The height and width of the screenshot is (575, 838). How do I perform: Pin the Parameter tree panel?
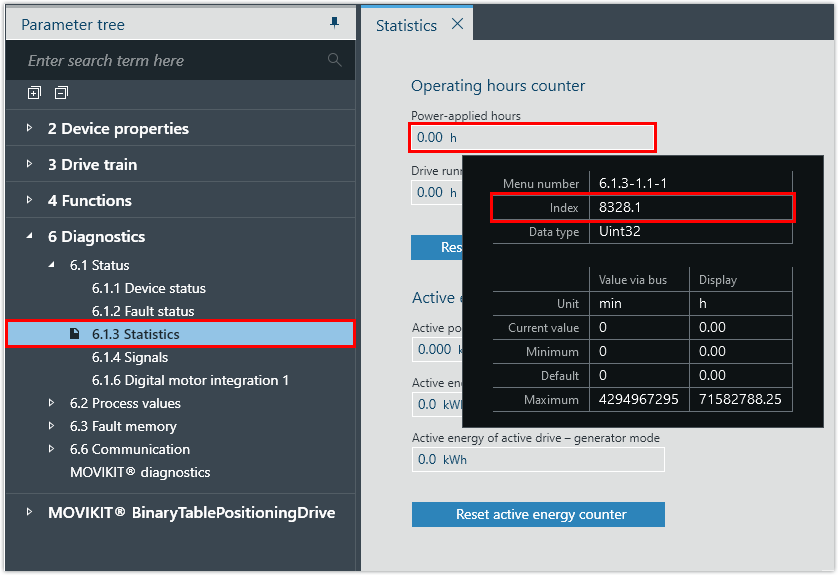(334, 23)
